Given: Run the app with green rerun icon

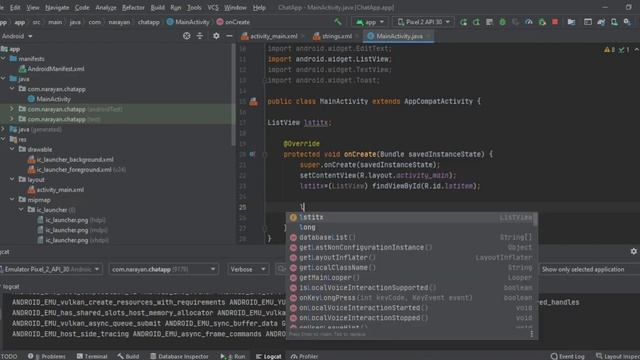Looking at the screenshot, I should [463, 22].
